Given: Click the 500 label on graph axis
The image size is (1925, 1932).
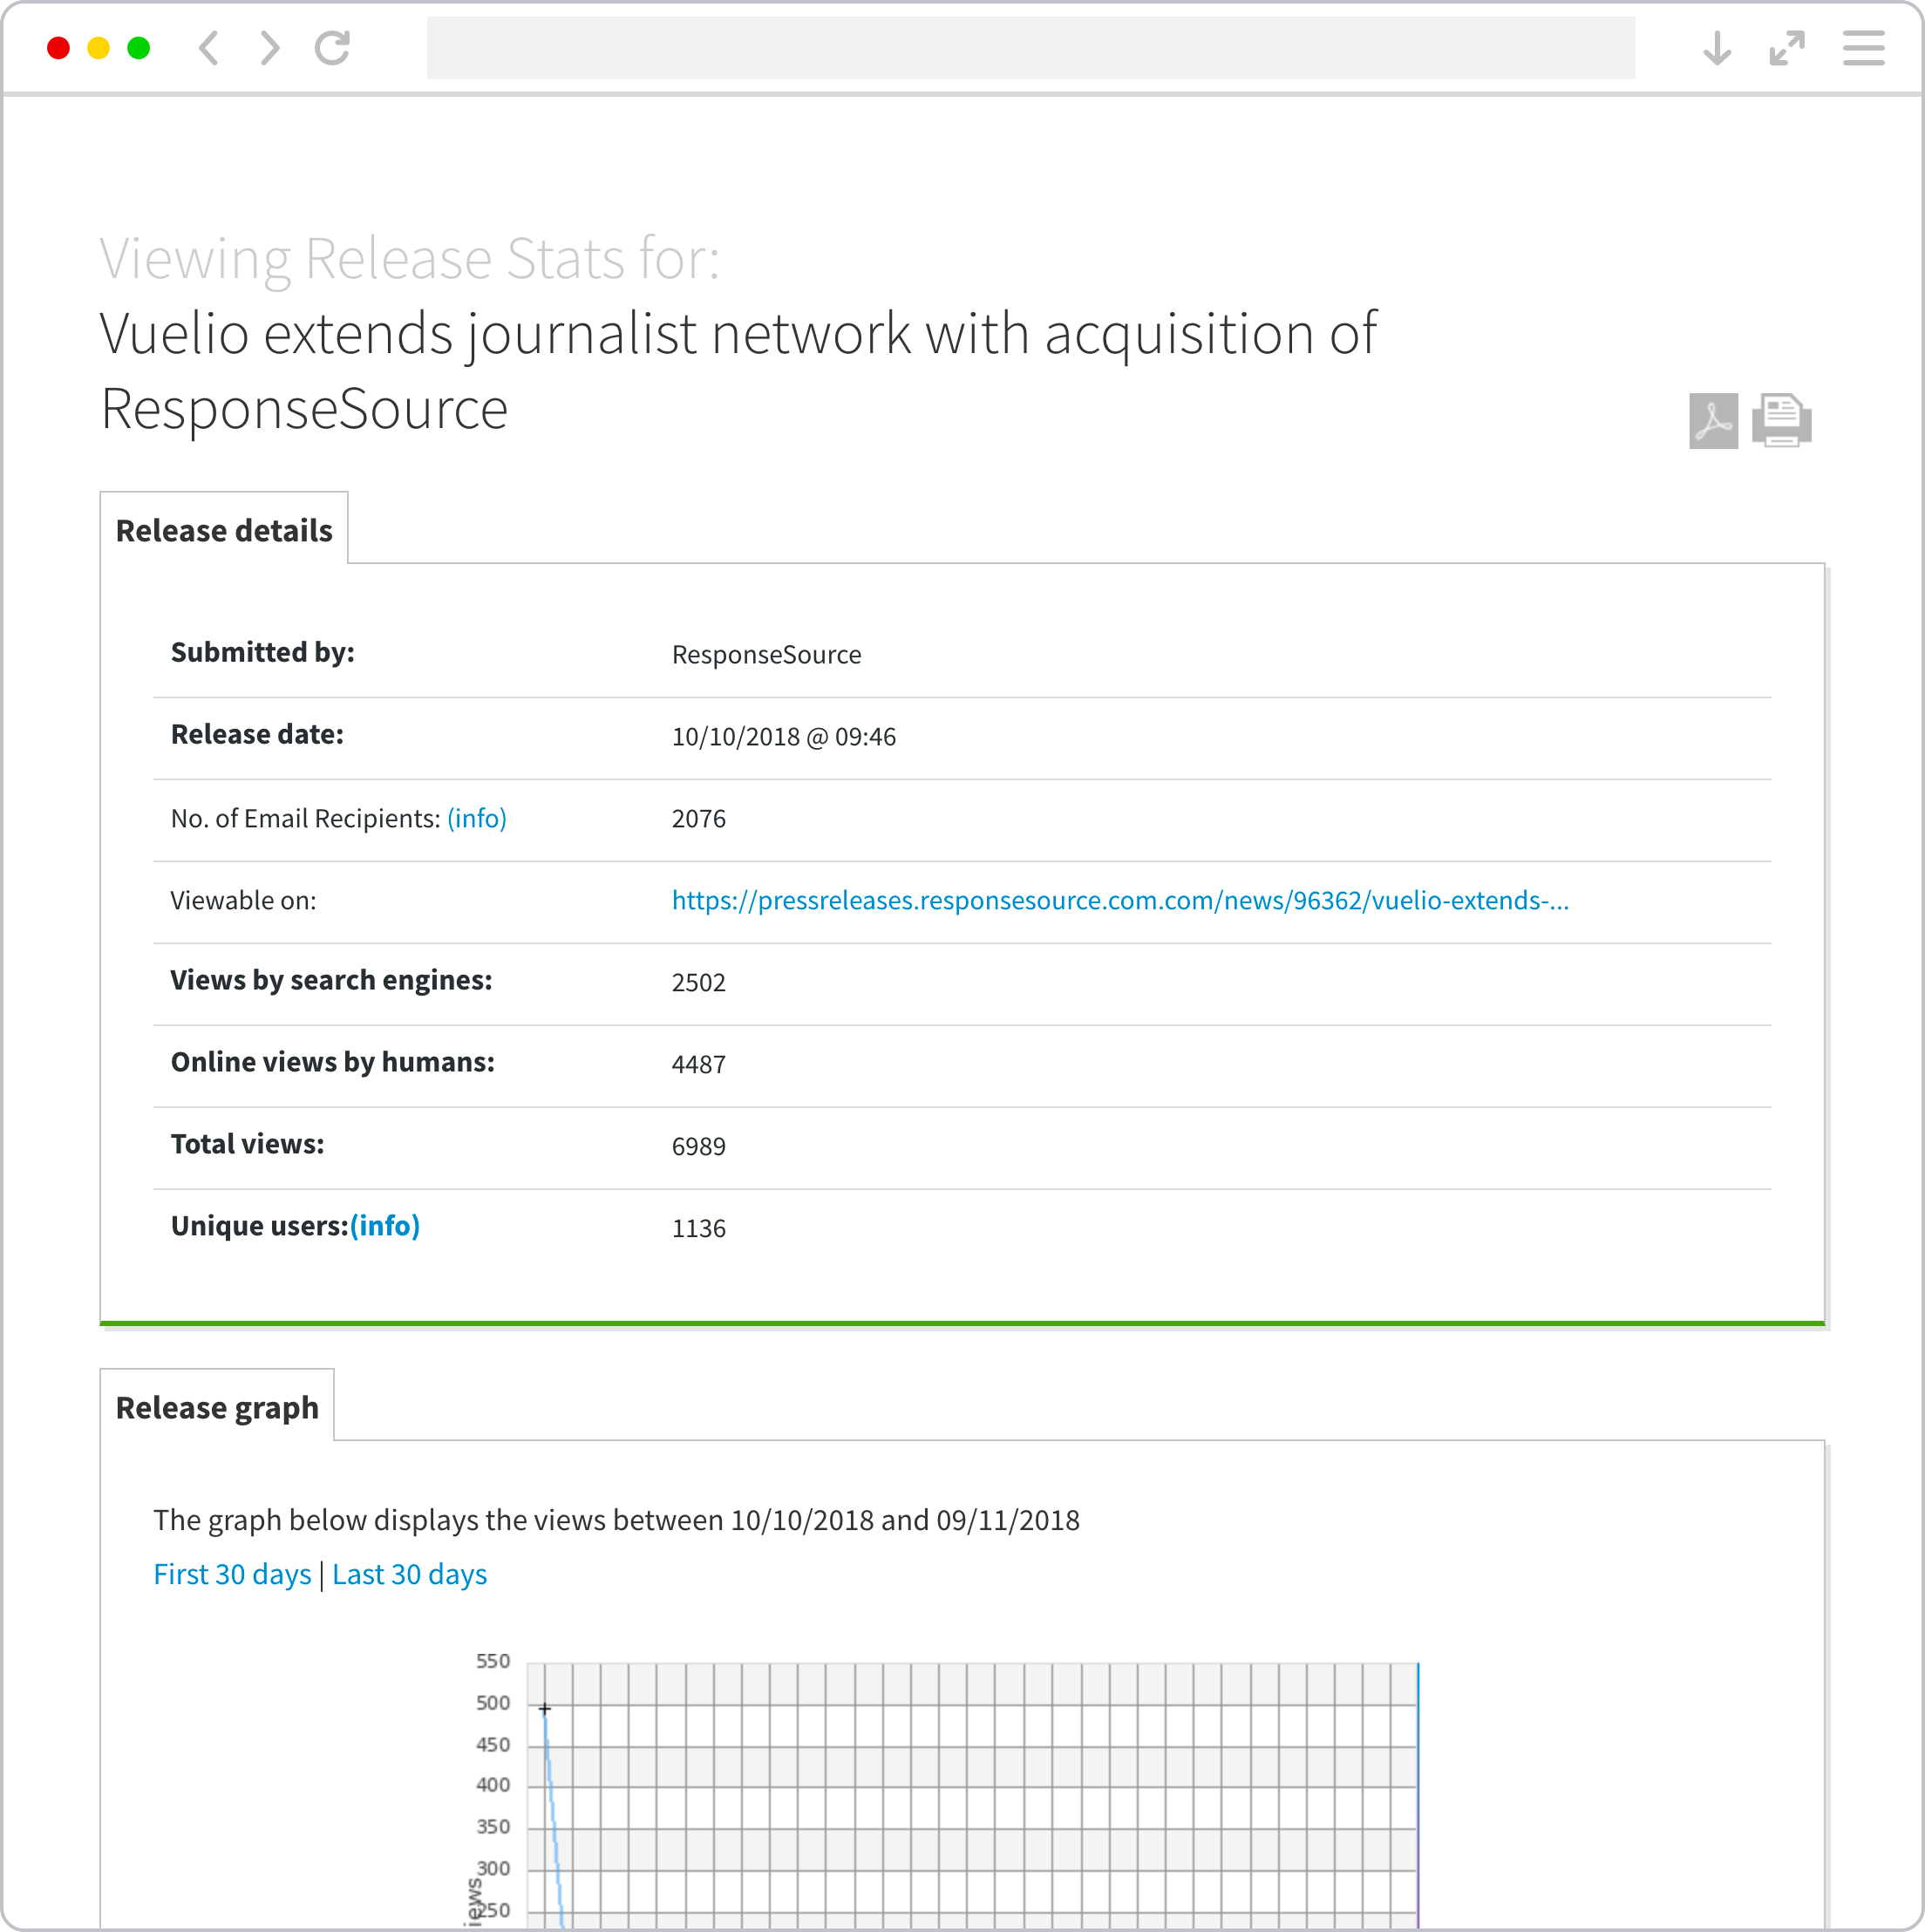Looking at the screenshot, I should (x=493, y=1702).
